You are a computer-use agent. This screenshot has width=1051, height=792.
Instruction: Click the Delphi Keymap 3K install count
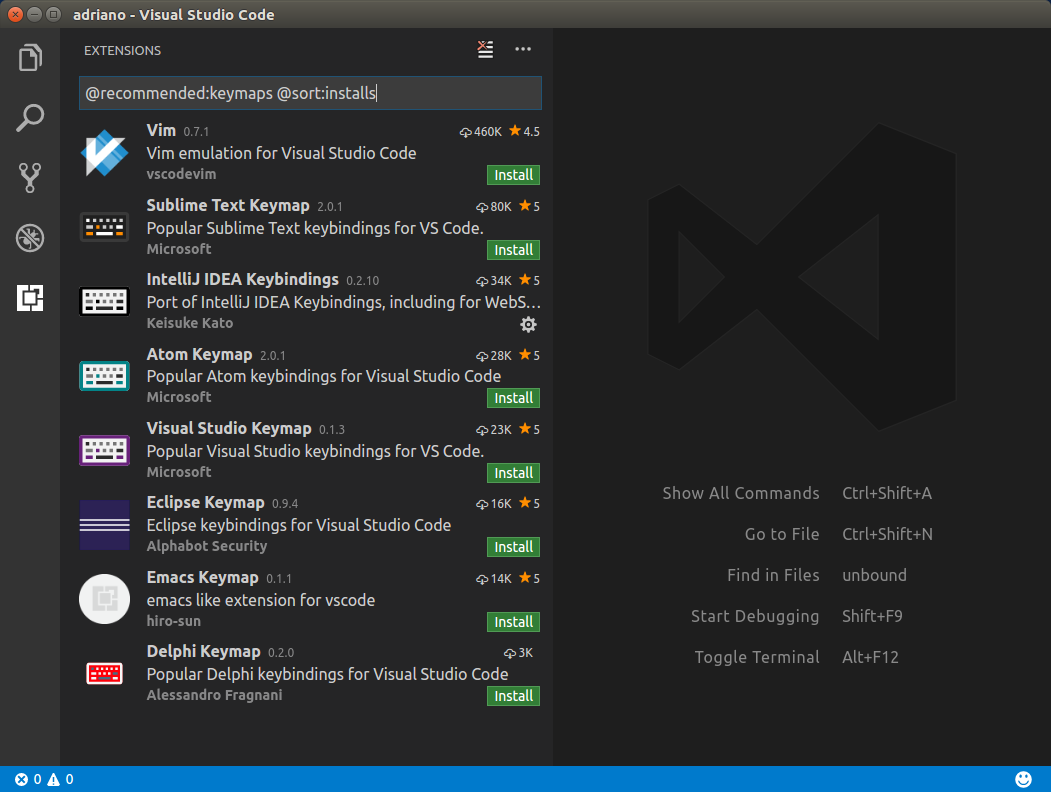(x=518, y=653)
